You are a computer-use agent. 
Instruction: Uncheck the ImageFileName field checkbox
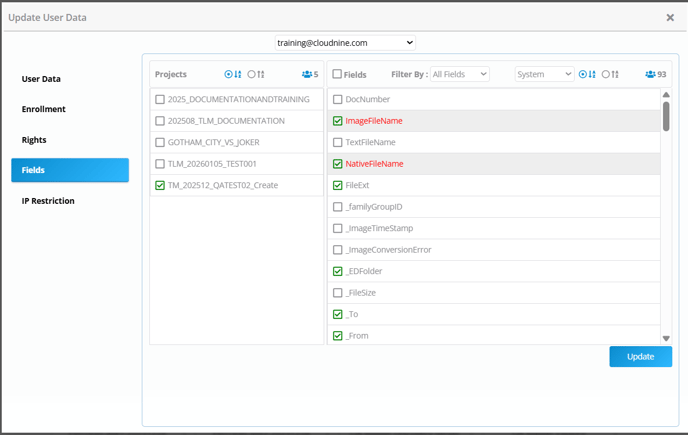tap(337, 121)
